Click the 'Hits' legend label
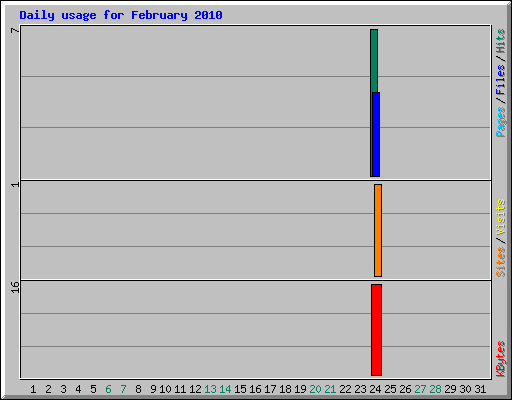Screen dimensions: 512x400 [x=501, y=41]
